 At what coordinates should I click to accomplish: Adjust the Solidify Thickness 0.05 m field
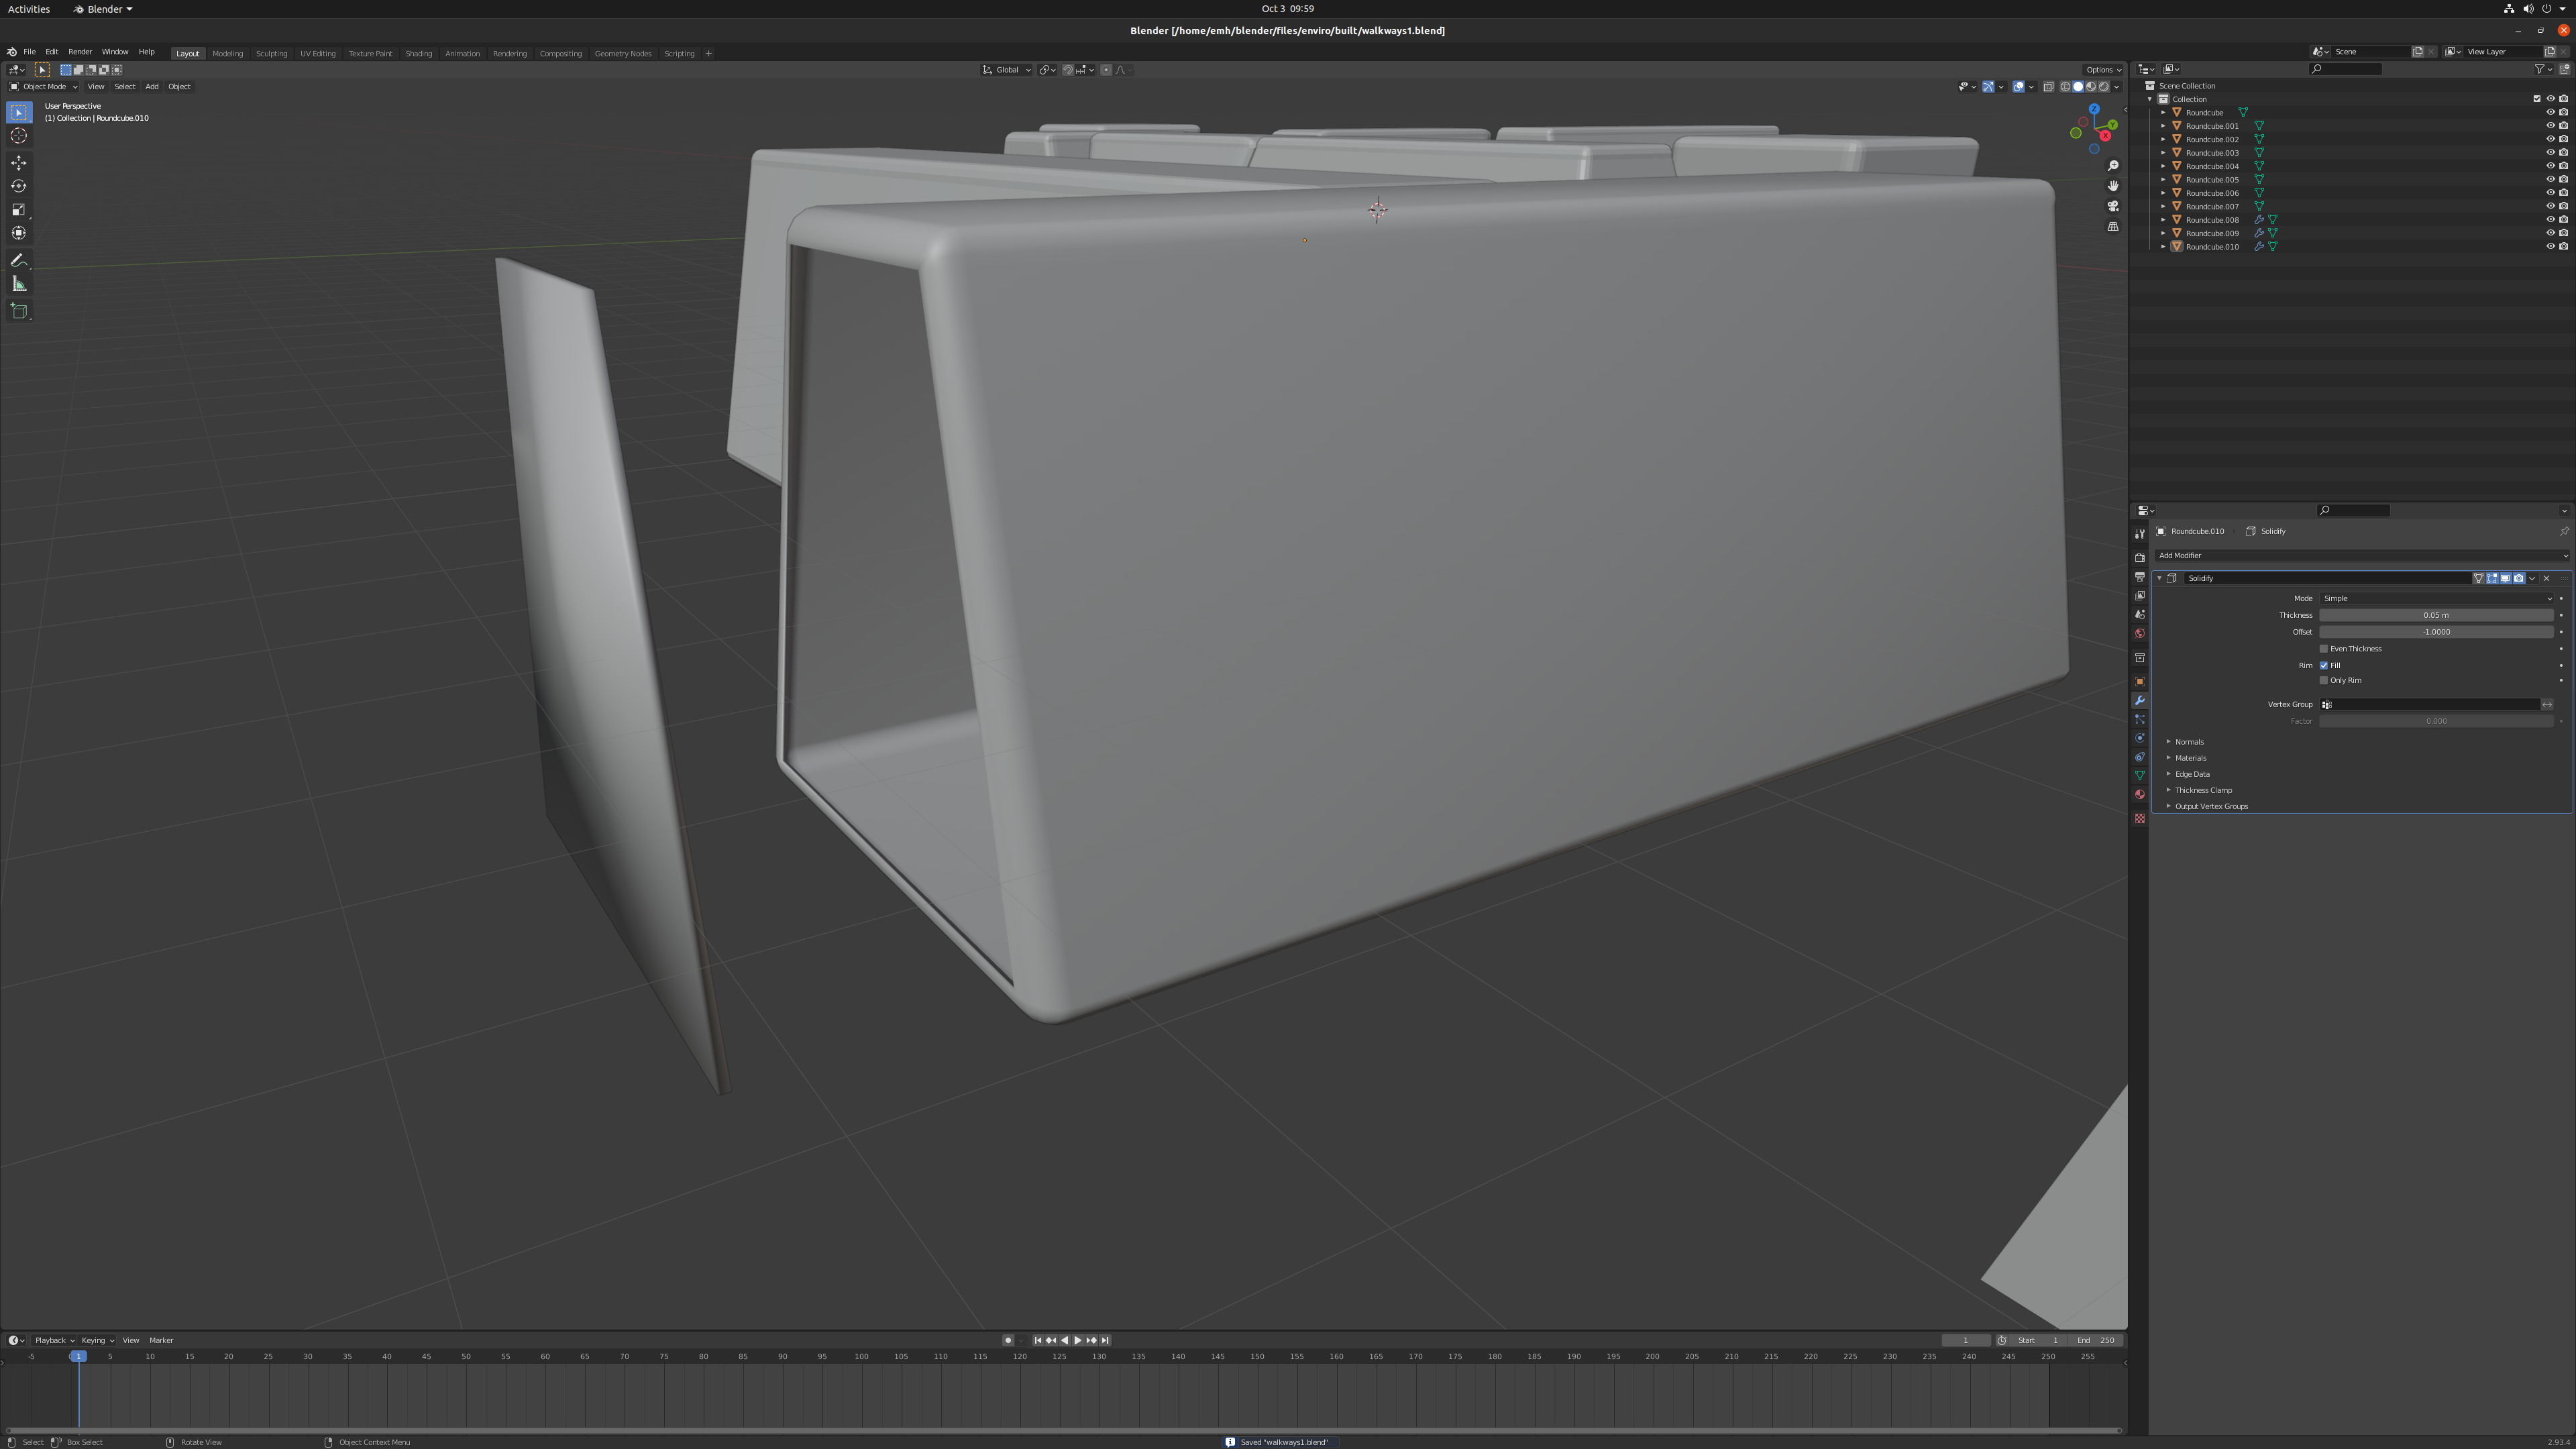[2436, 616]
